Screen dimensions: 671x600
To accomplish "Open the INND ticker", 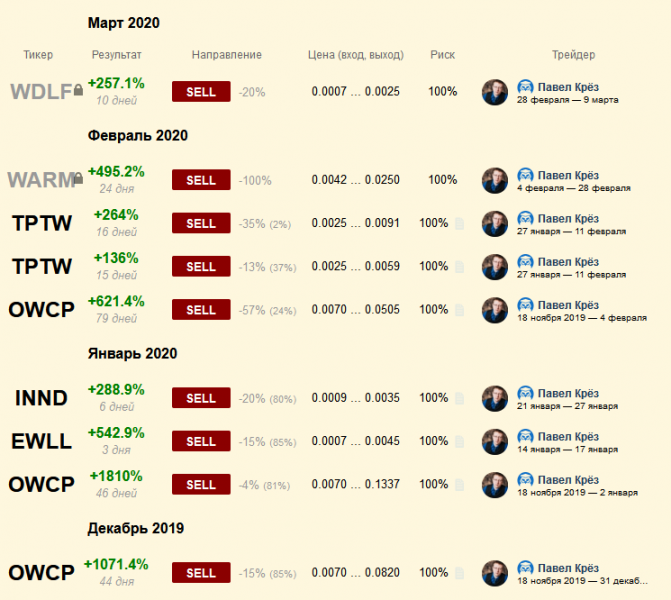I will click(x=42, y=398).
